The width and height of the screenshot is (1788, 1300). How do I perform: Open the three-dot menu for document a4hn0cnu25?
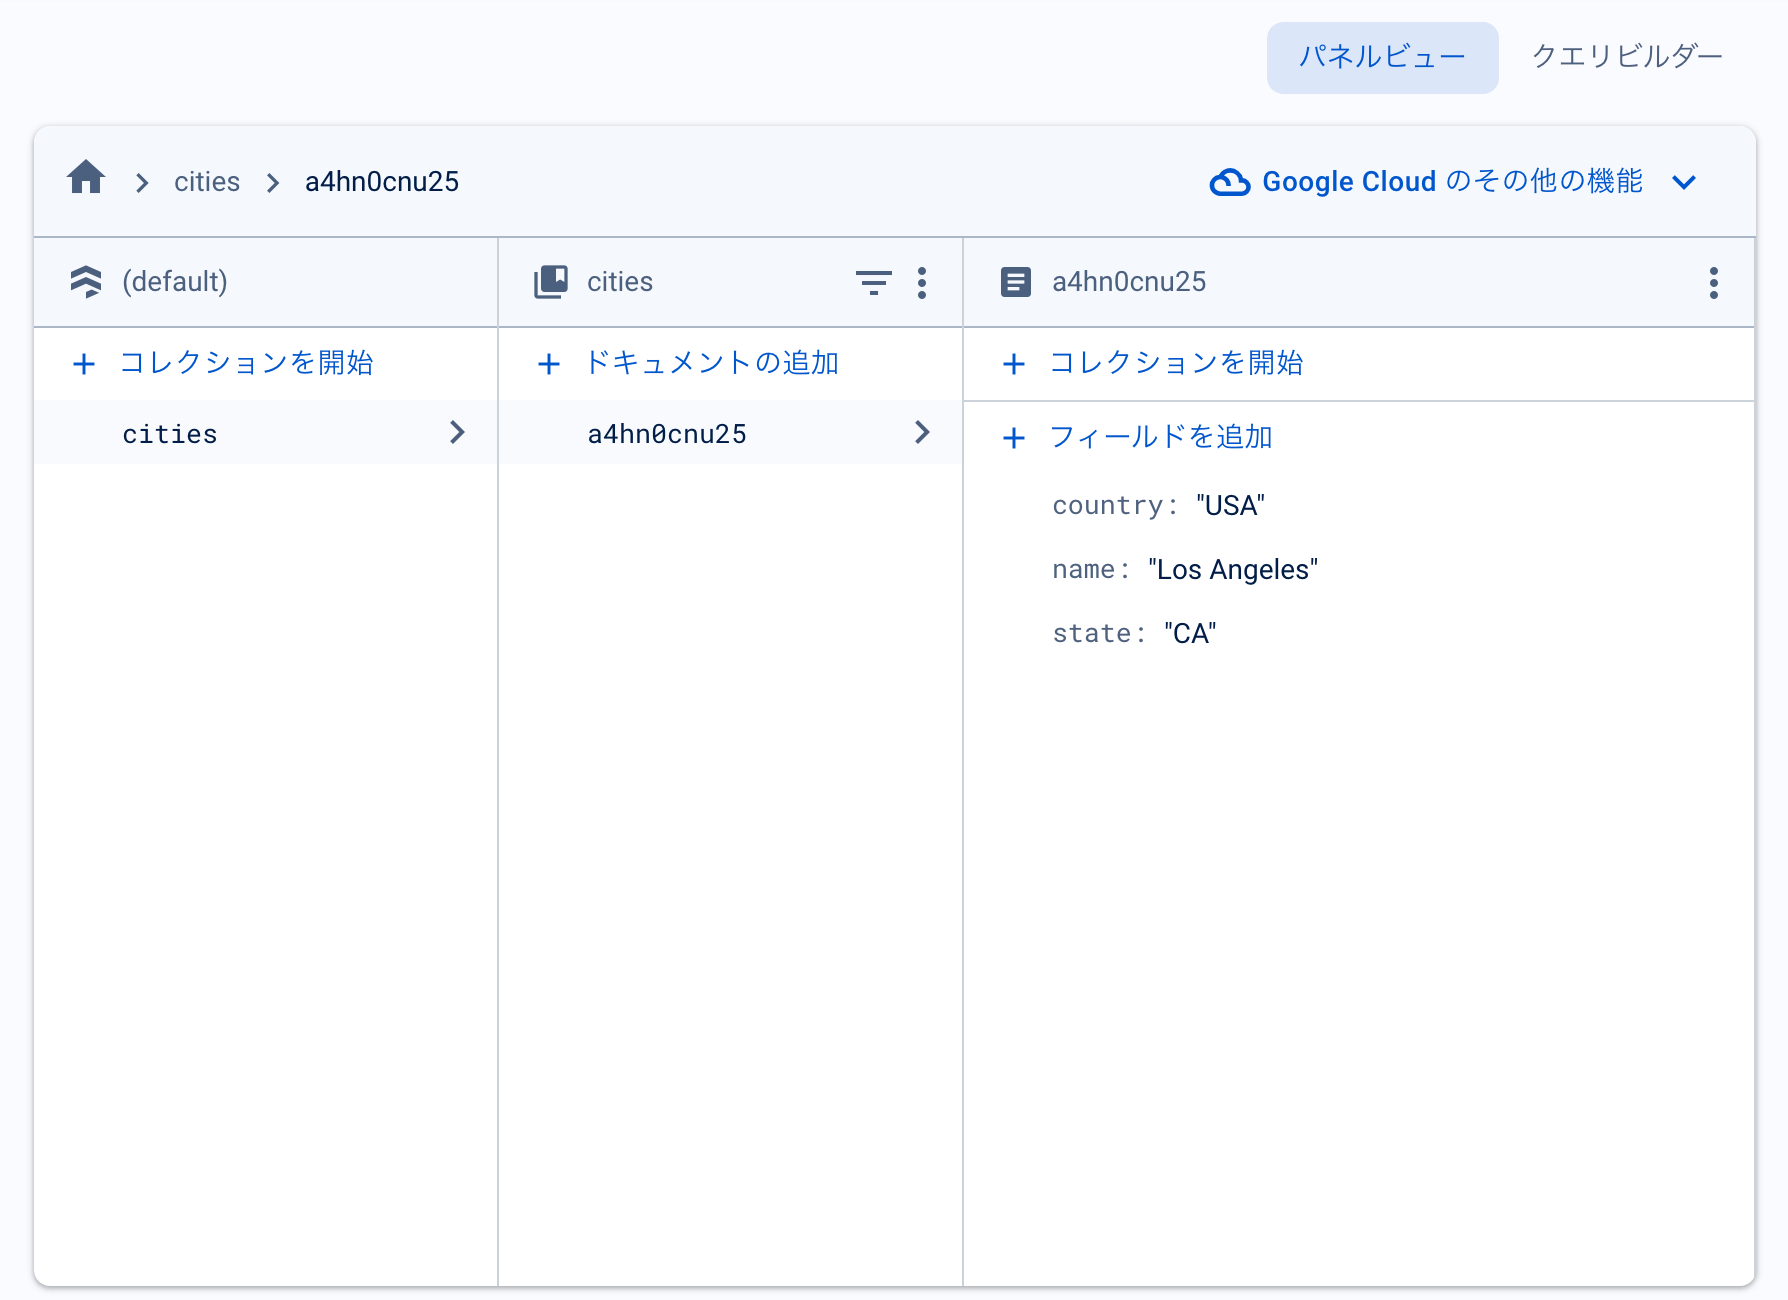pyautogui.click(x=1713, y=284)
